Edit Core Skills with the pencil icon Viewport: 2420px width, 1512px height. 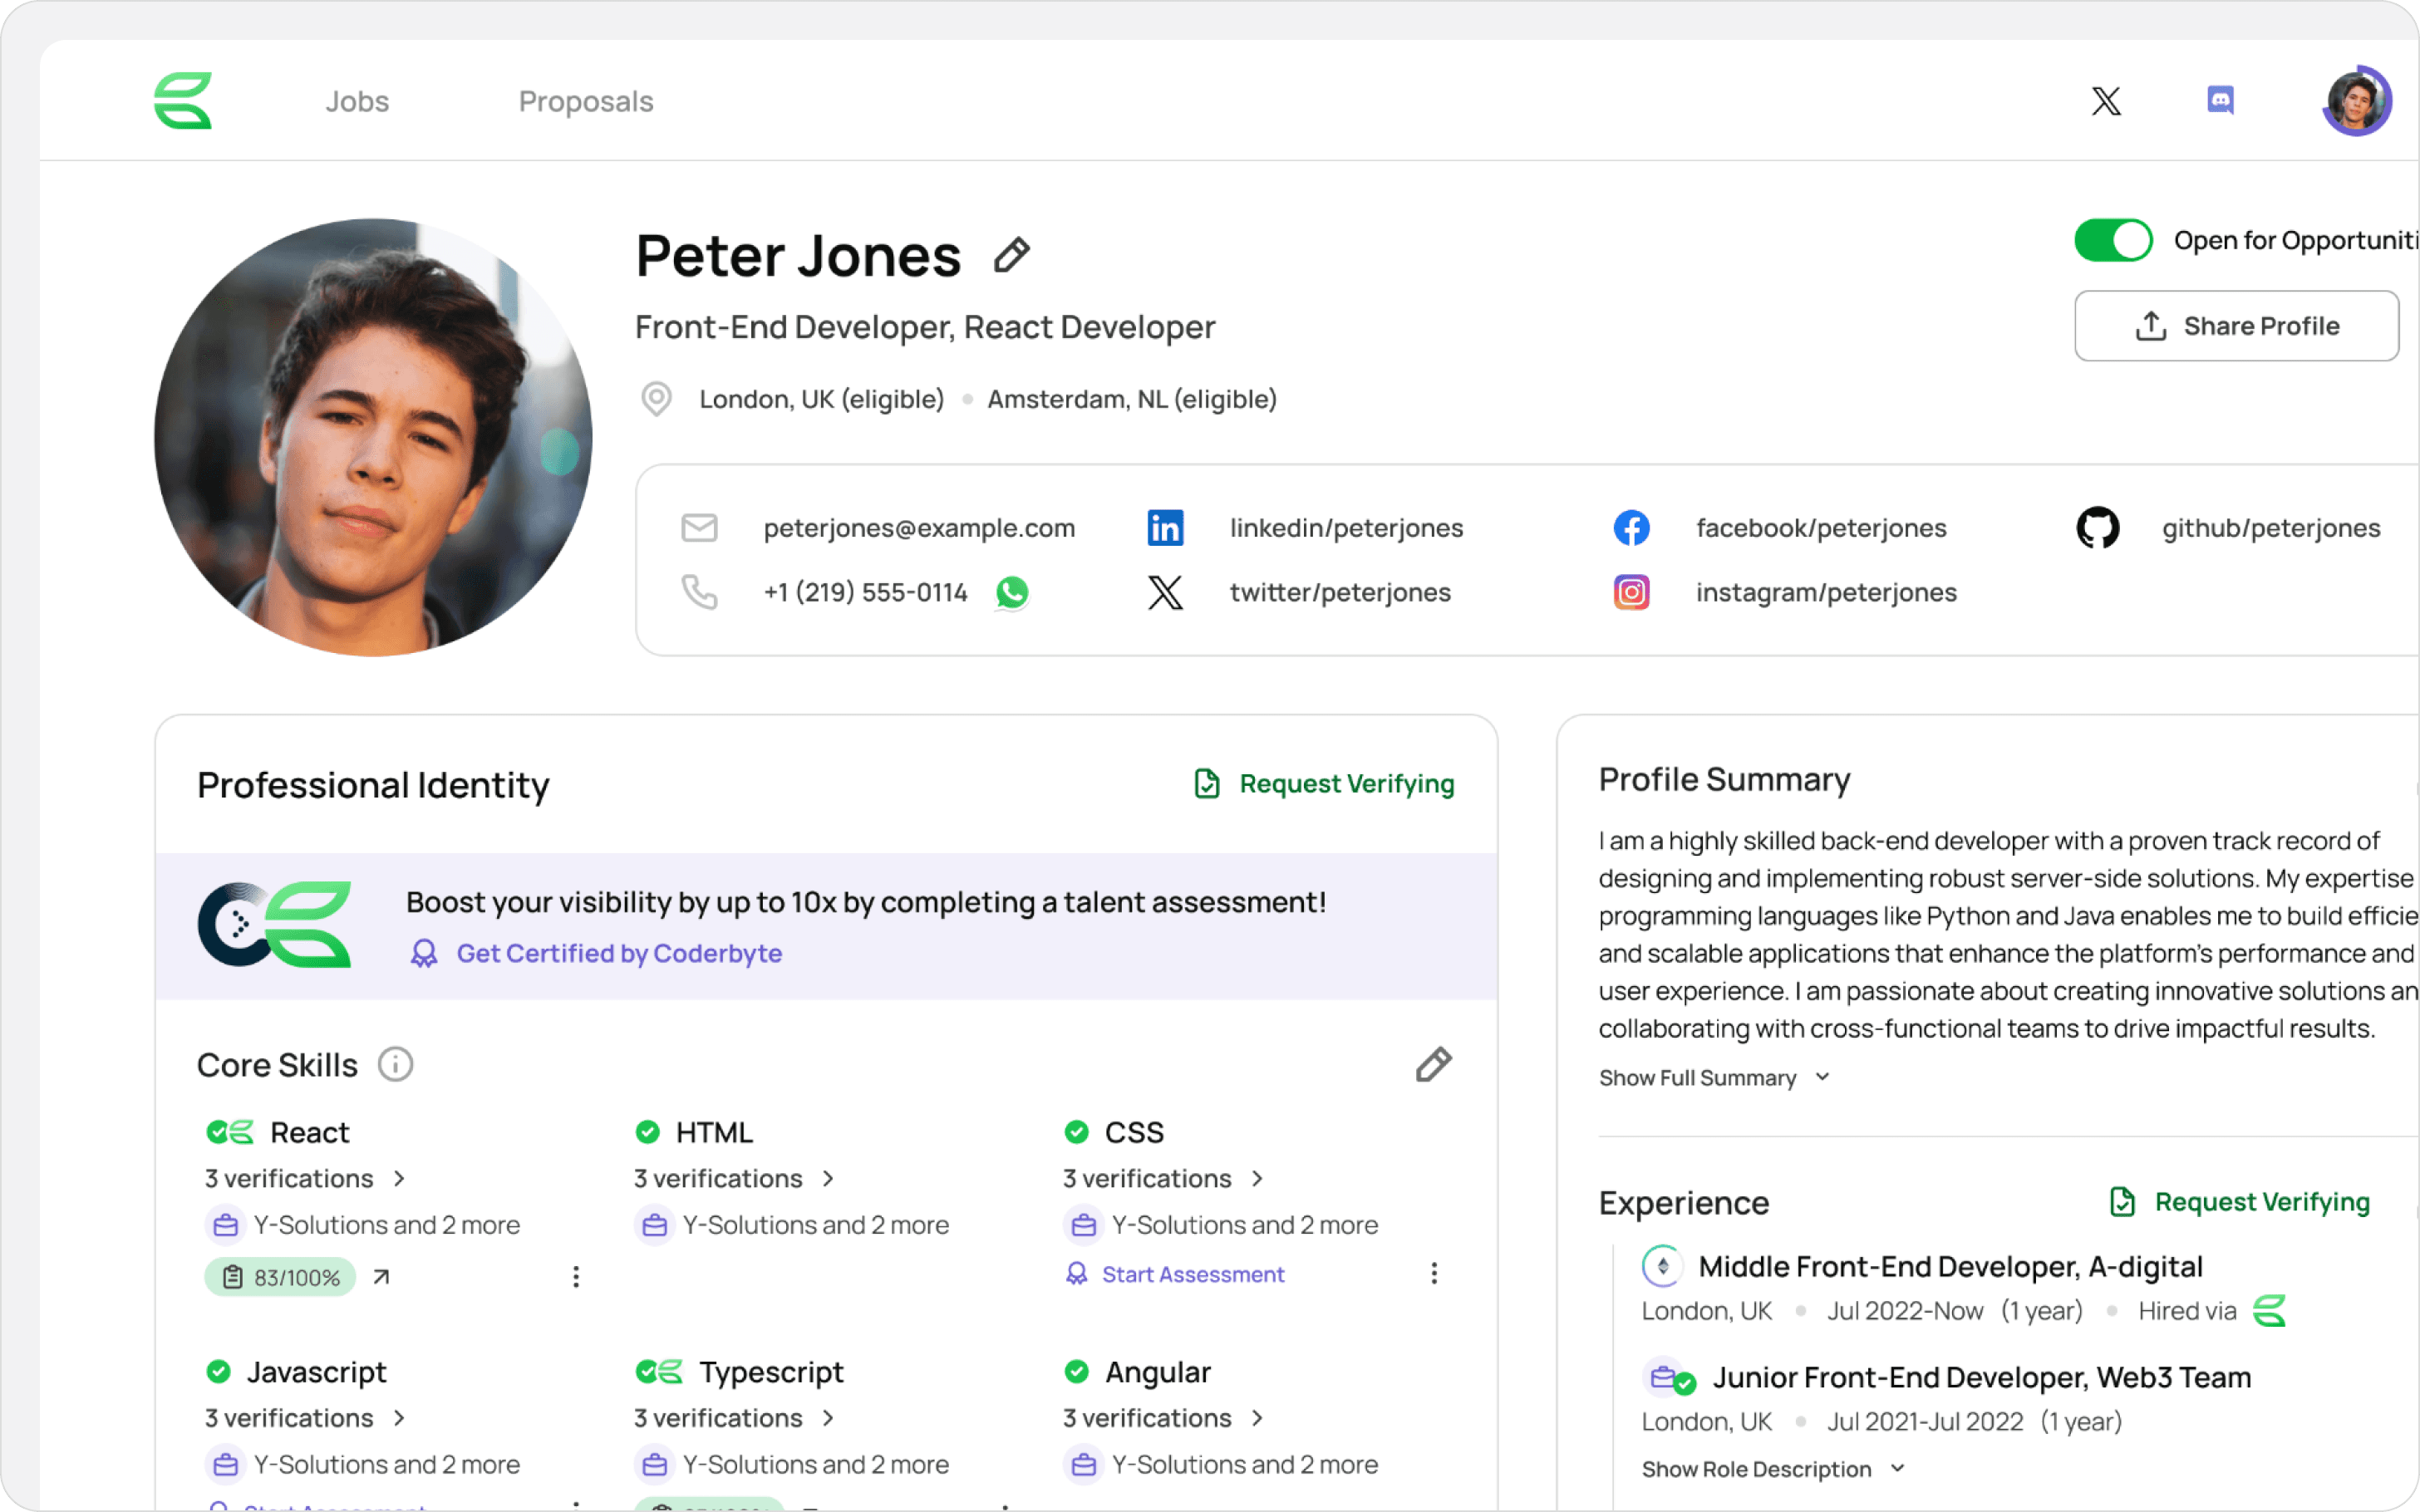tap(1433, 1064)
